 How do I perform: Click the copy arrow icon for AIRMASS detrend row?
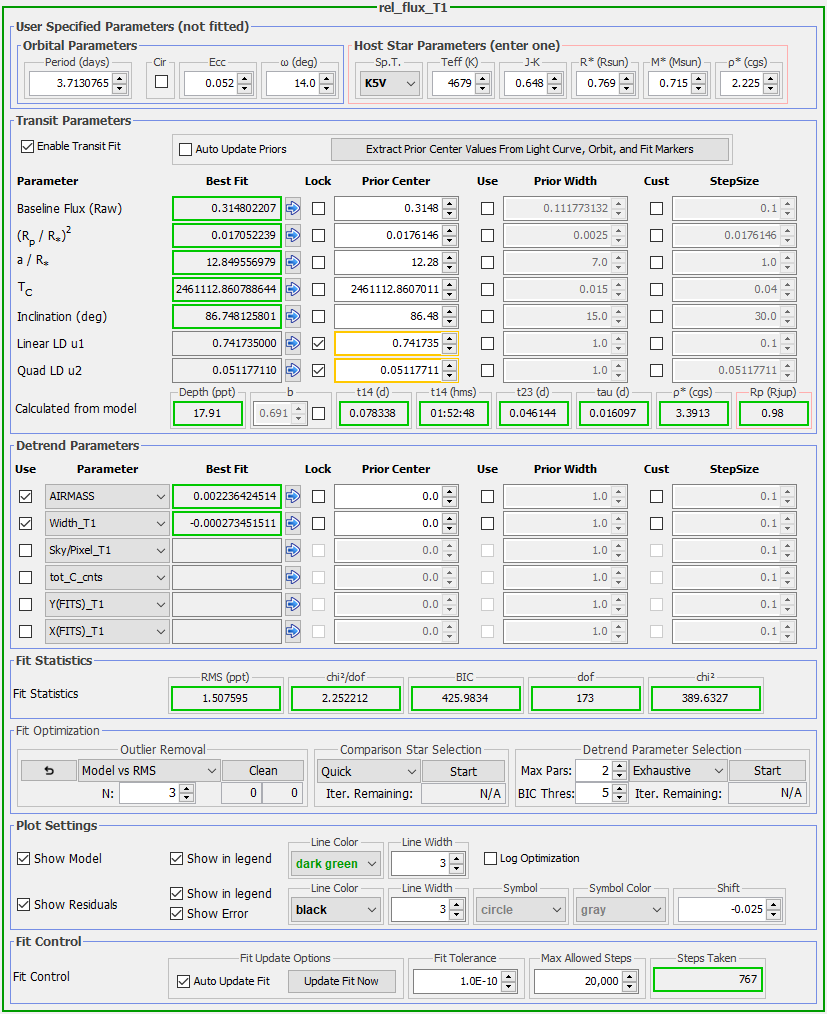[x=293, y=496]
